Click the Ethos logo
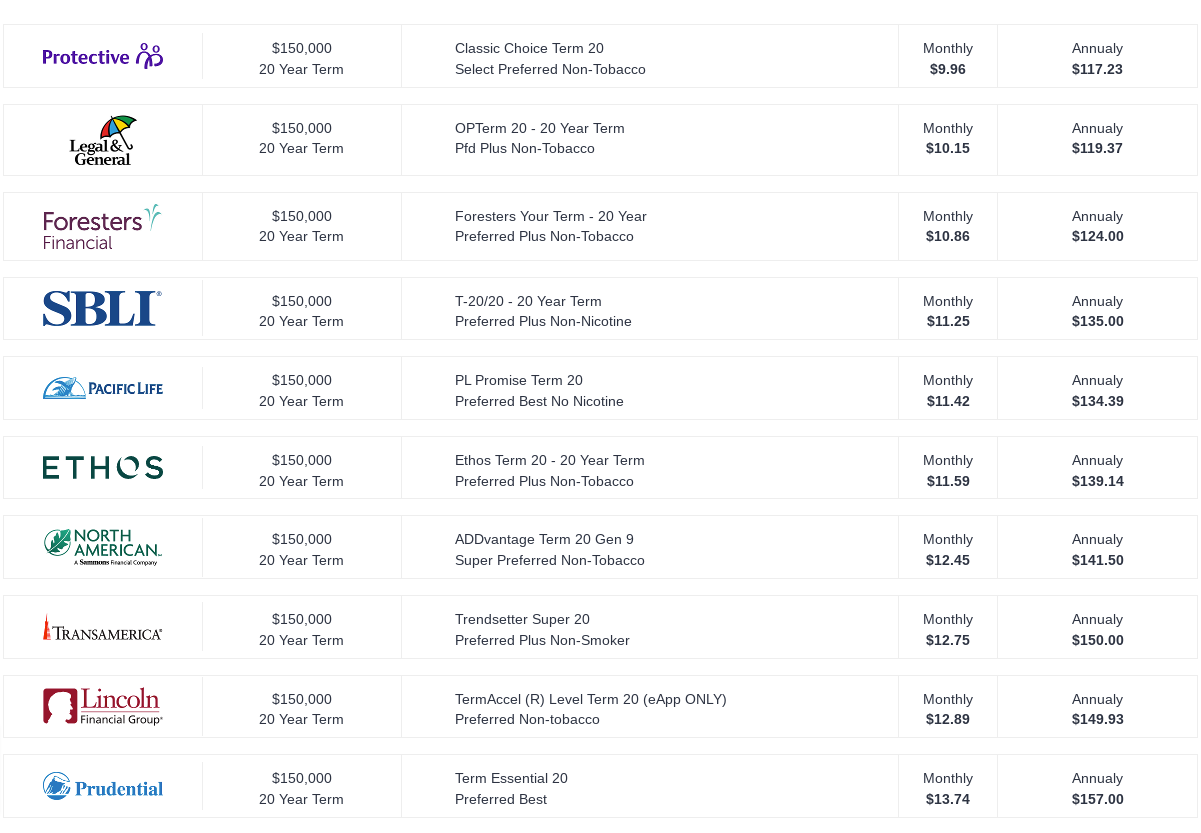1201x833 pixels. pyautogui.click(x=103, y=467)
